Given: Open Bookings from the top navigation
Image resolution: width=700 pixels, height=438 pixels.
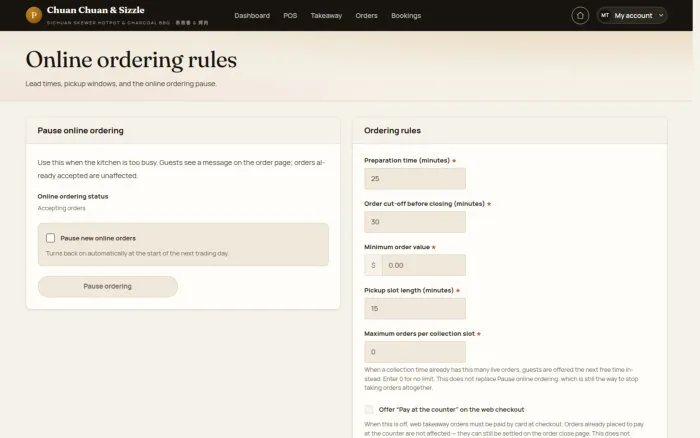Looking at the screenshot, I should pyautogui.click(x=406, y=16).
